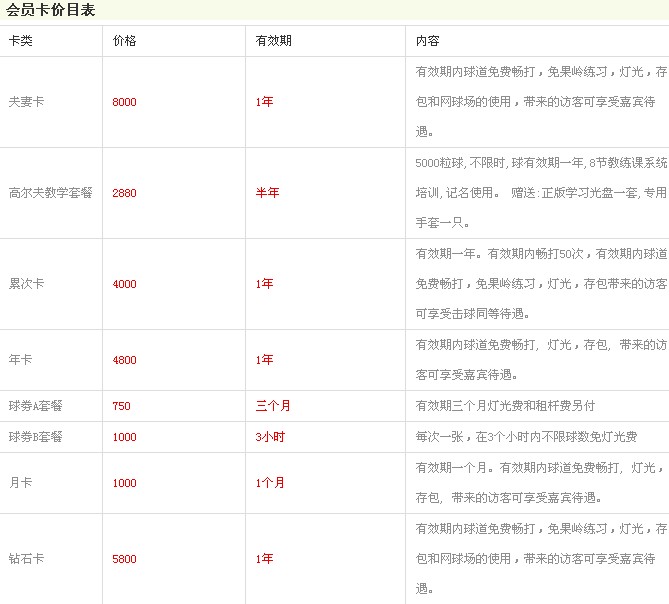
Task: Select the 月卡 card name
Action: [20, 483]
